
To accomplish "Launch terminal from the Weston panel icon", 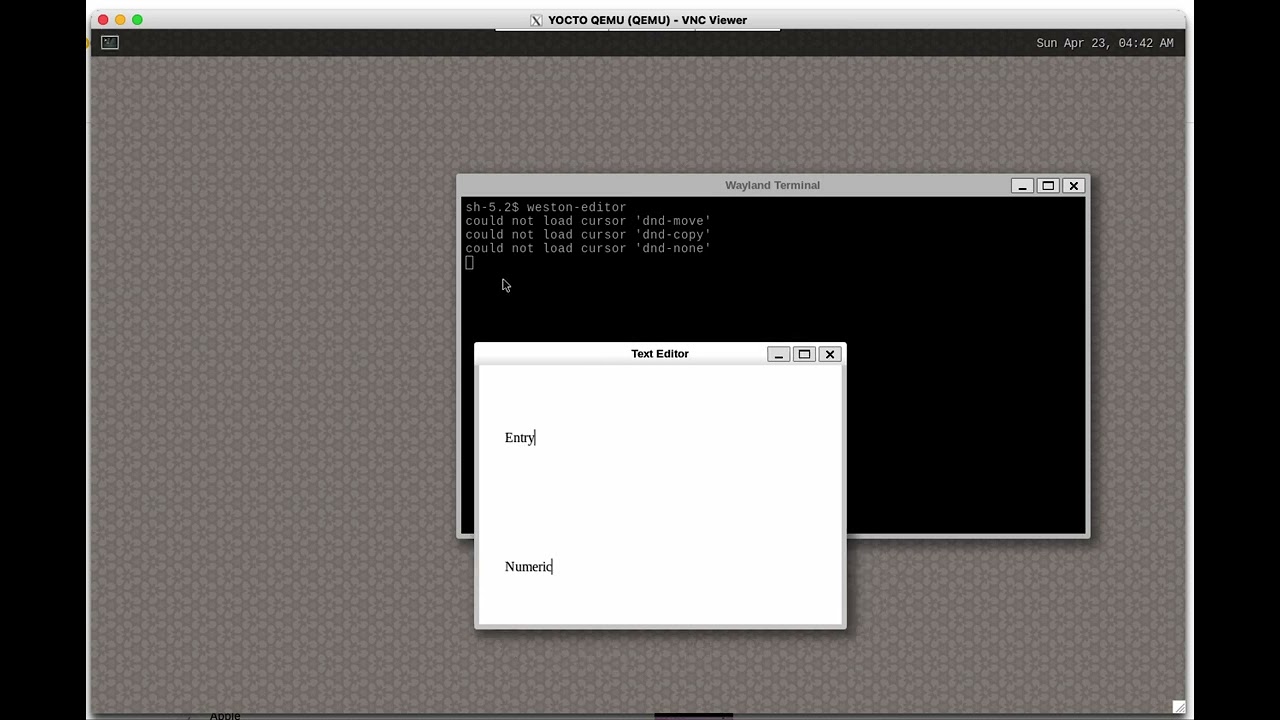I will click(110, 42).
